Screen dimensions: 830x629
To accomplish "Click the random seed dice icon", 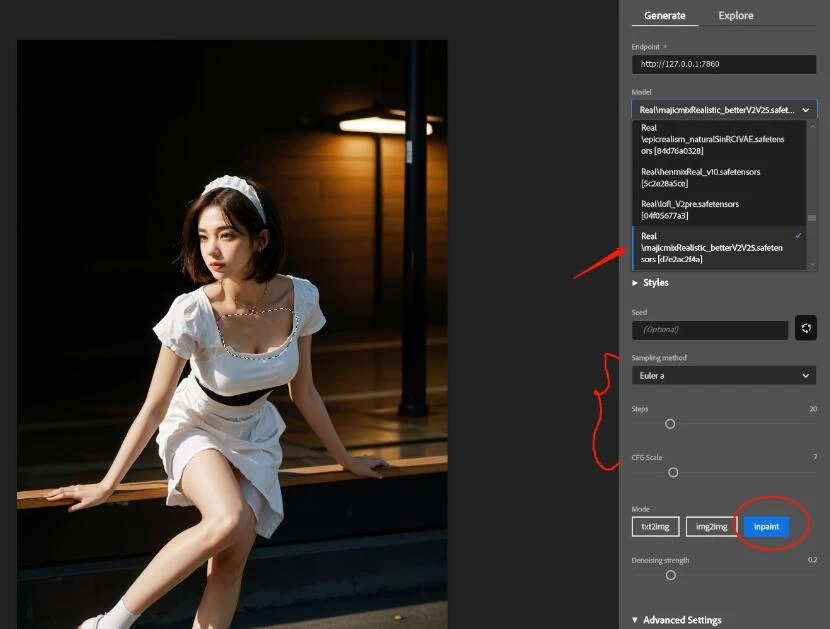I will click(x=806, y=329).
